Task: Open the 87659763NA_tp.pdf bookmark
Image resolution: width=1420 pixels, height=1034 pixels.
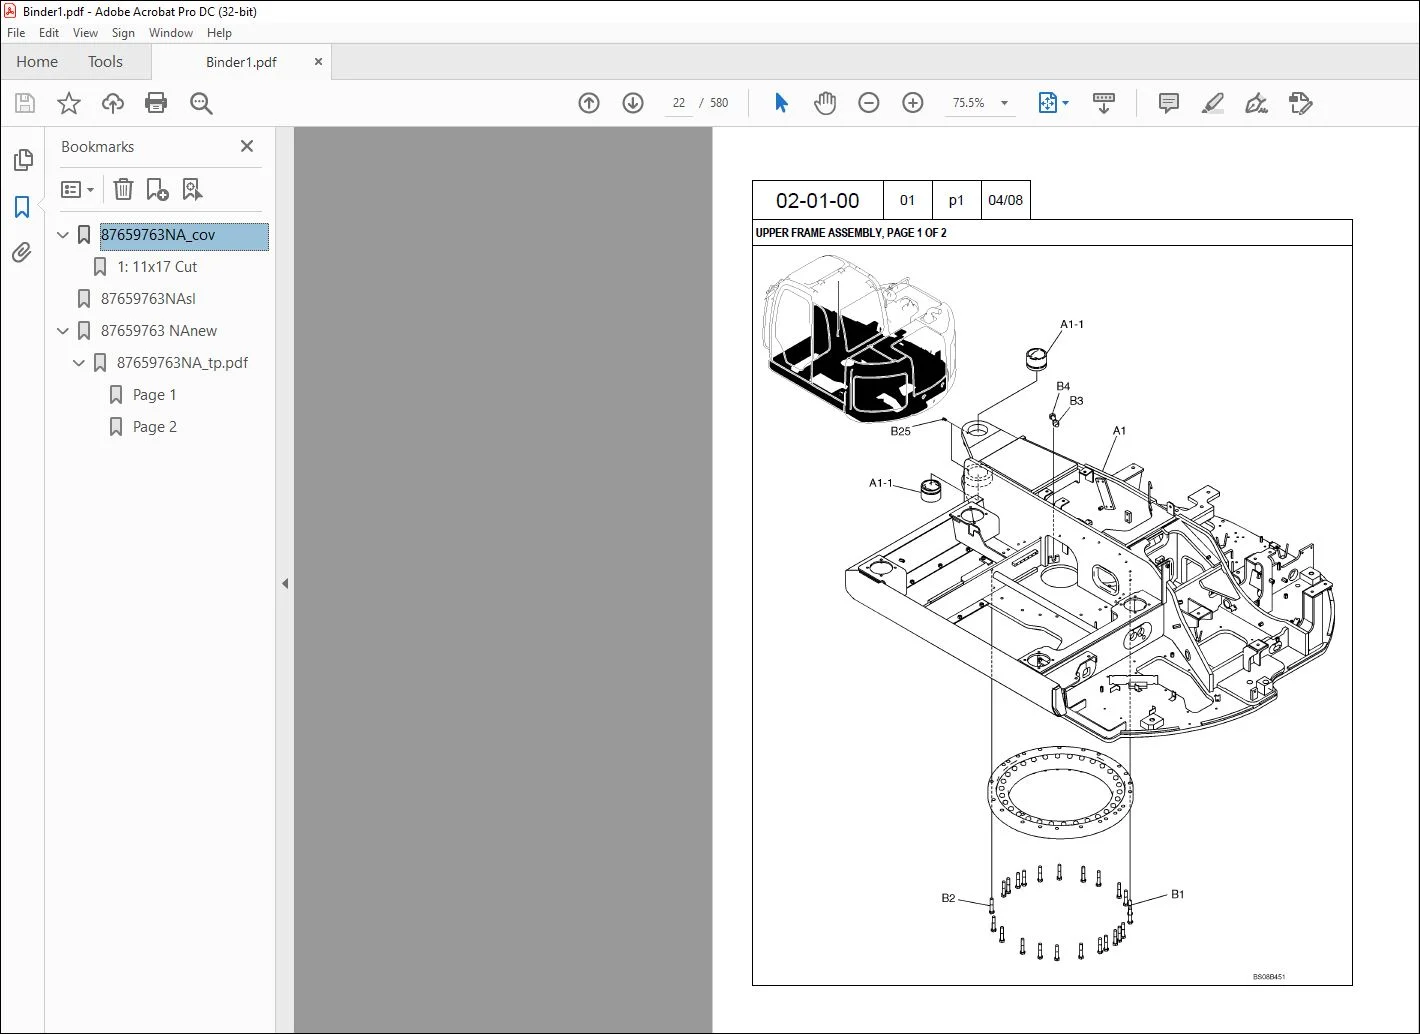Action: 182,363
